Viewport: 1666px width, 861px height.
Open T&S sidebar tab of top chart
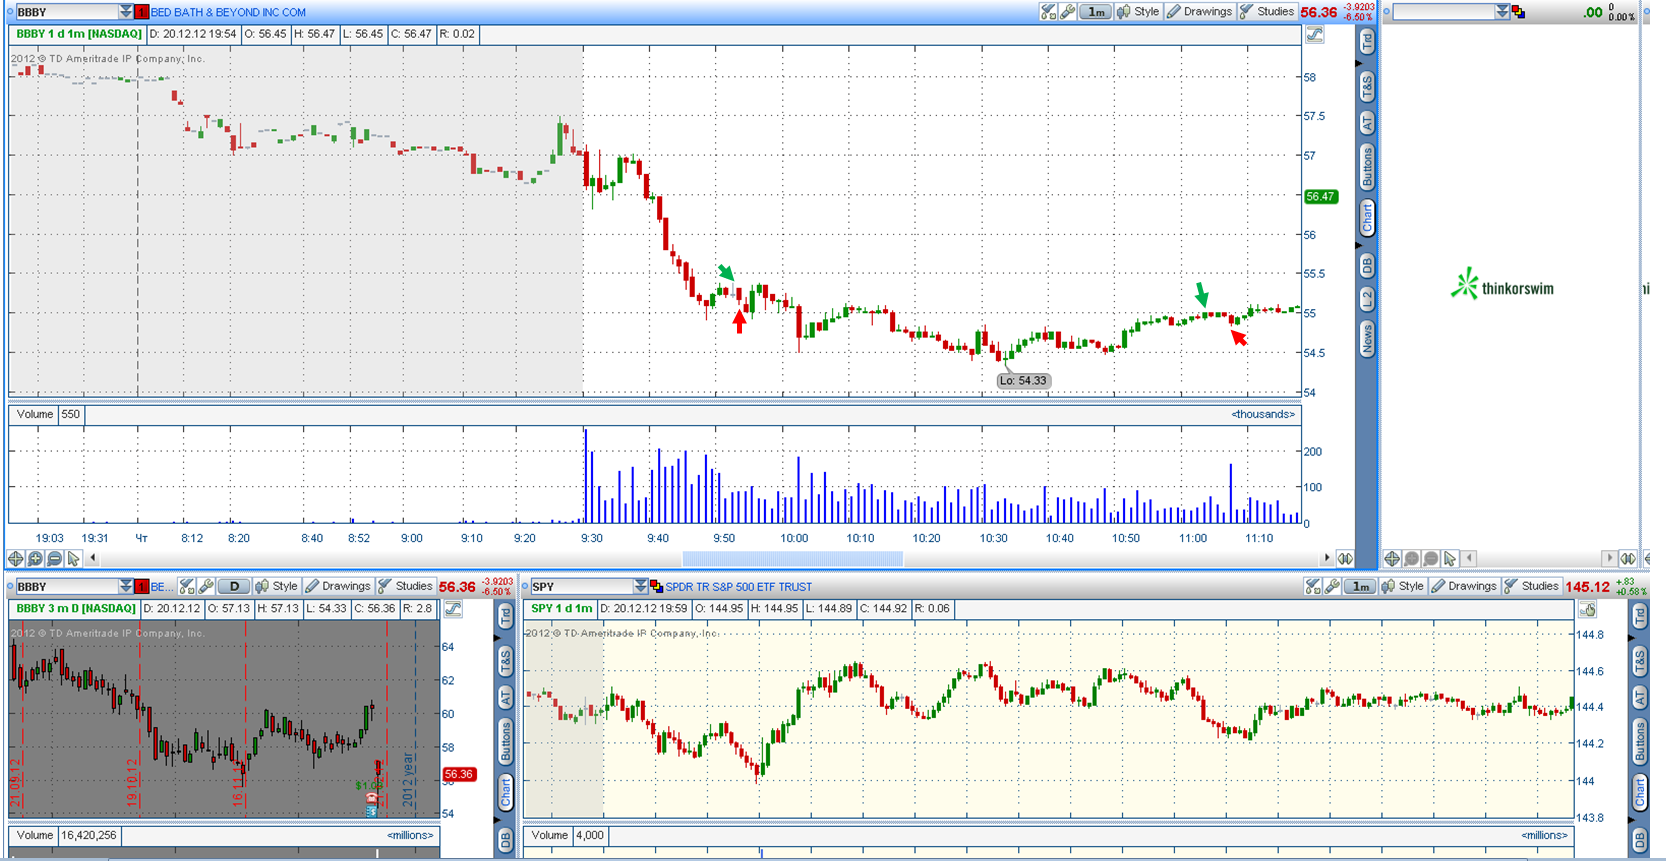(1367, 87)
